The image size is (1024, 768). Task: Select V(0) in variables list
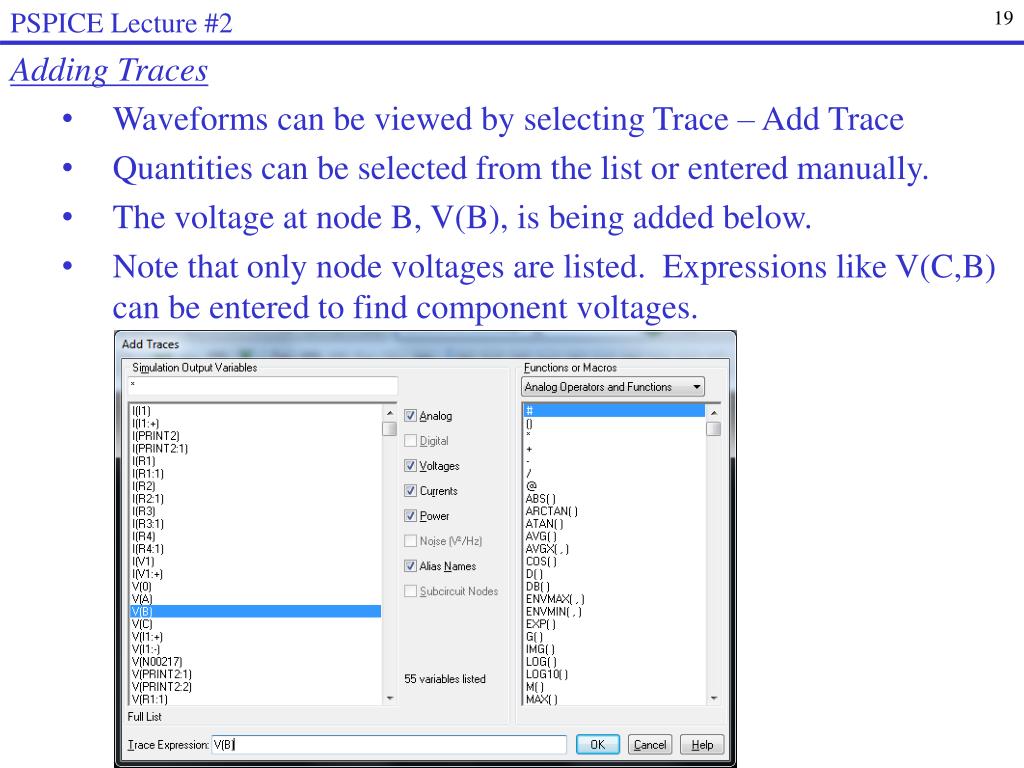pyautogui.click(x=142, y=586)
